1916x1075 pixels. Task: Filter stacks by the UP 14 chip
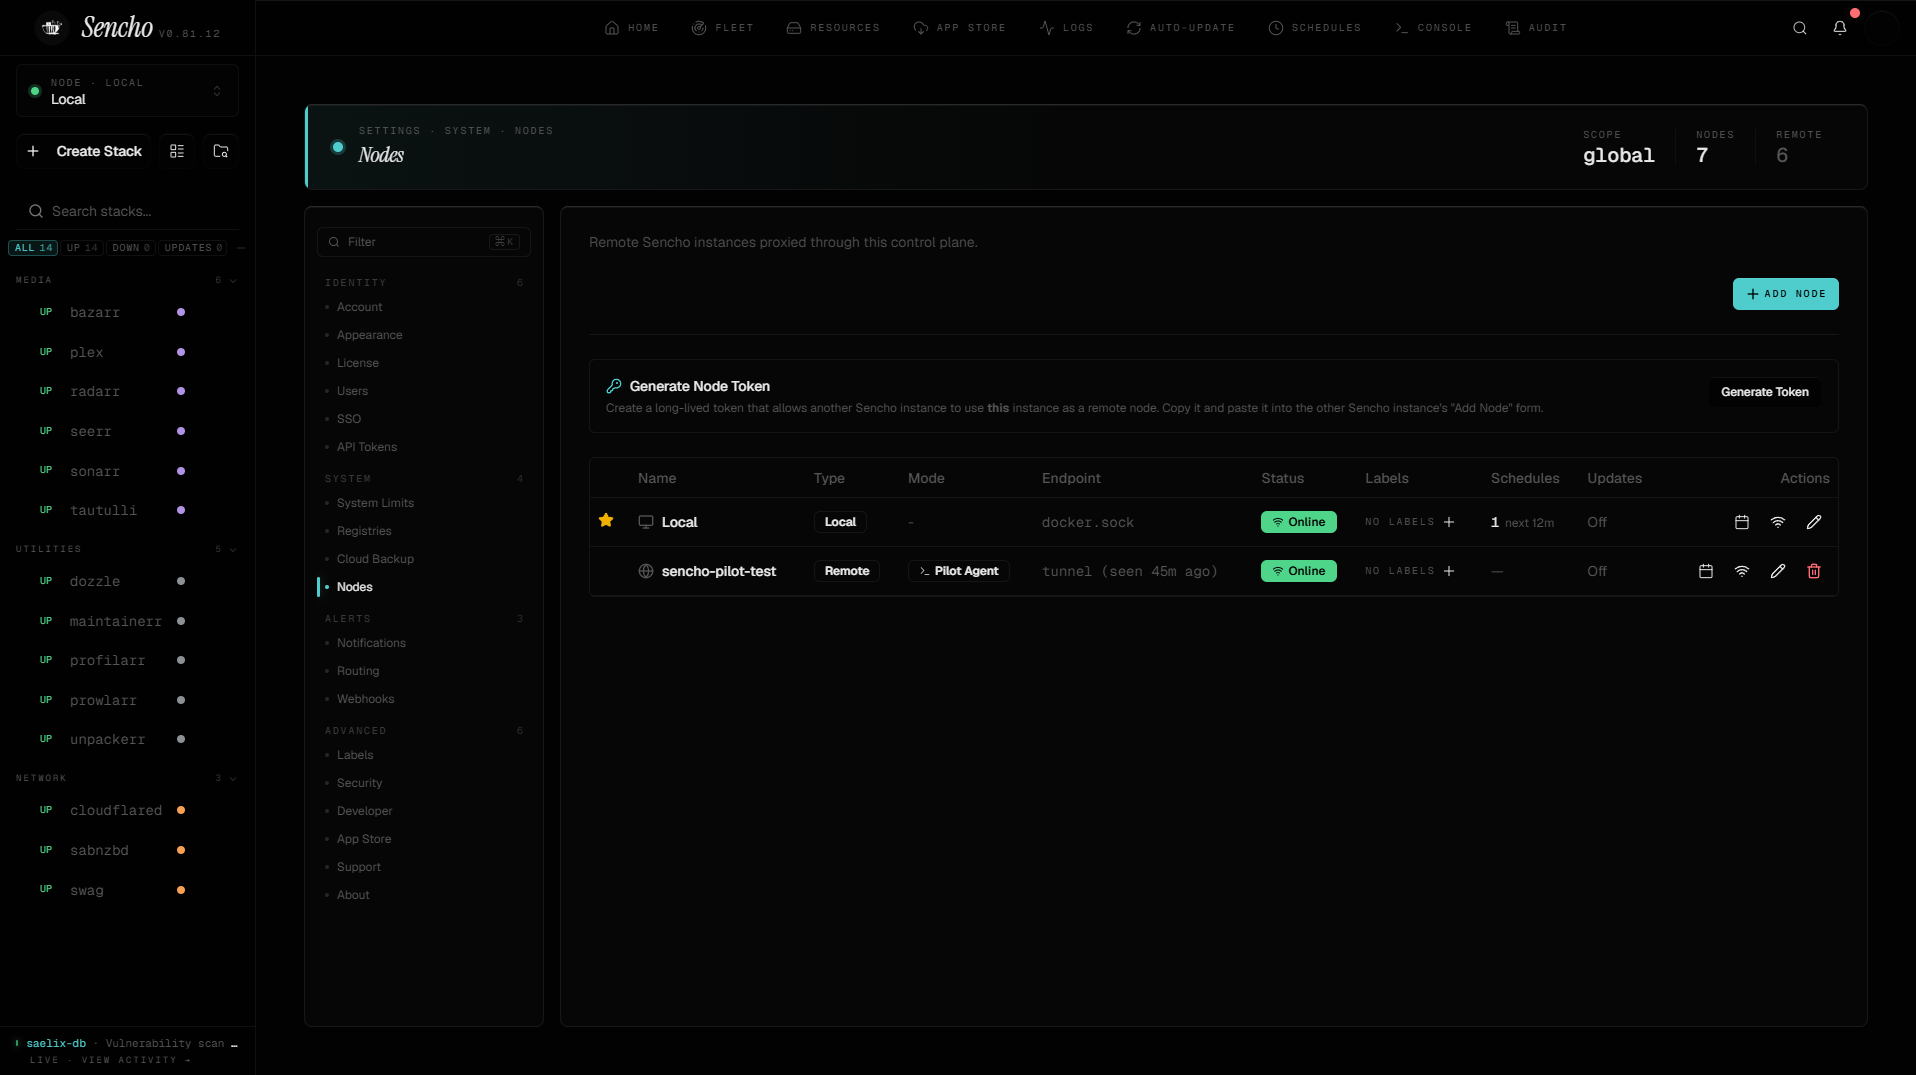(83, 248)
